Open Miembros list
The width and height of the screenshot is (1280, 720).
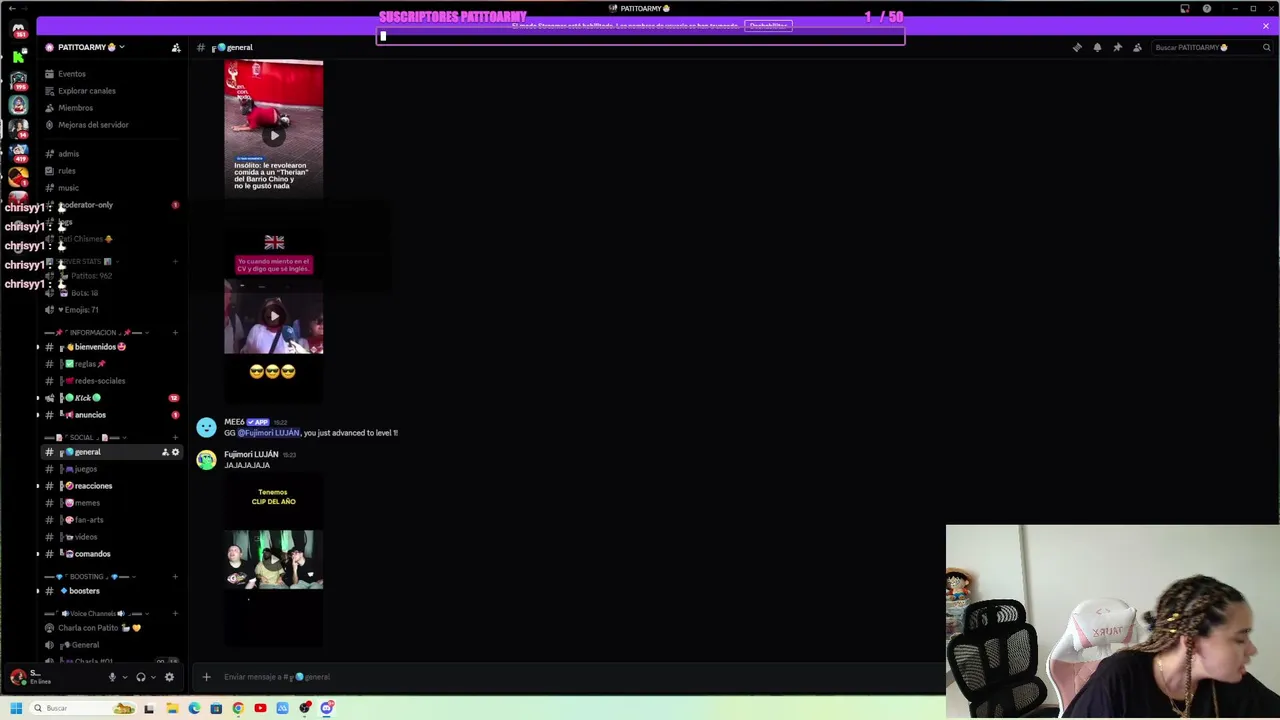pos(111,108)
